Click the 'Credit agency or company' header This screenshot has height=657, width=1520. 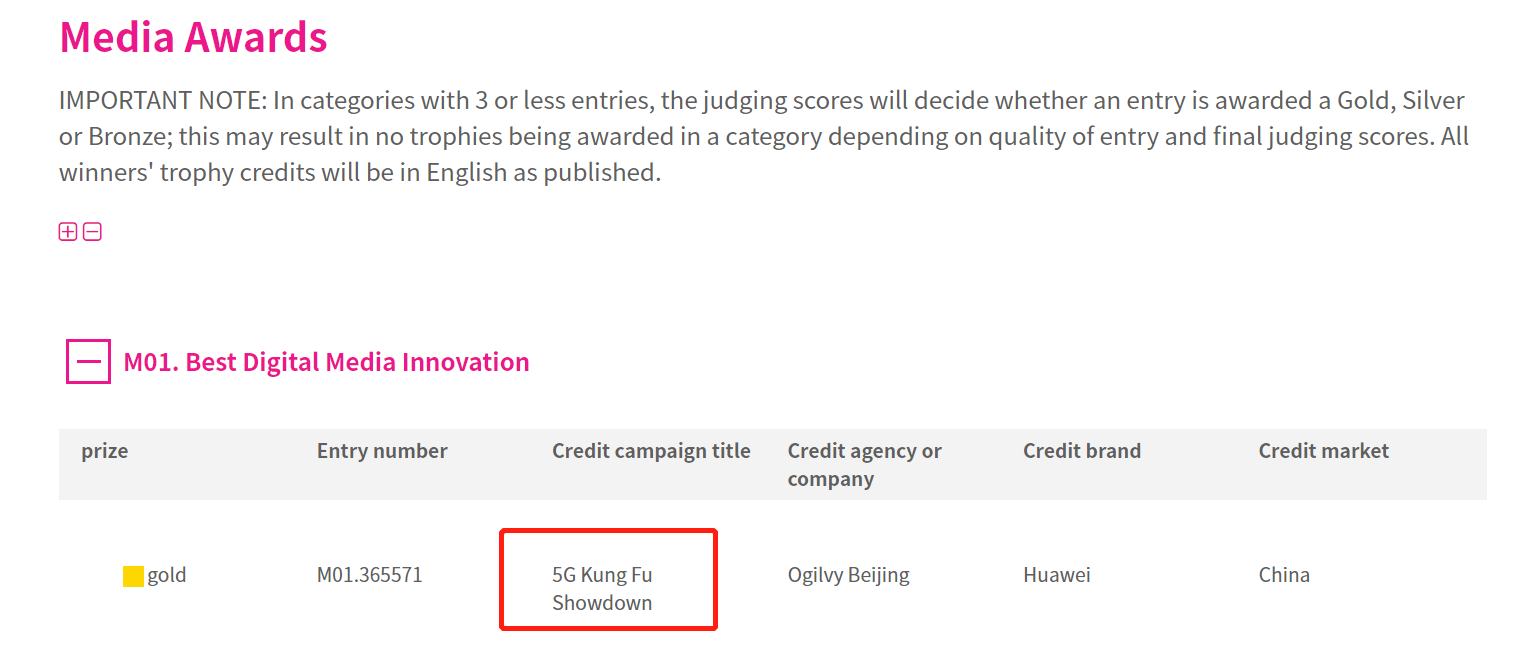pos(864,465)
